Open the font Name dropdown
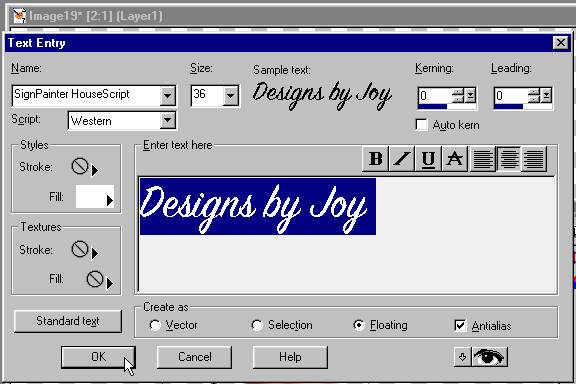576x384 pixels. coord(168,96)
